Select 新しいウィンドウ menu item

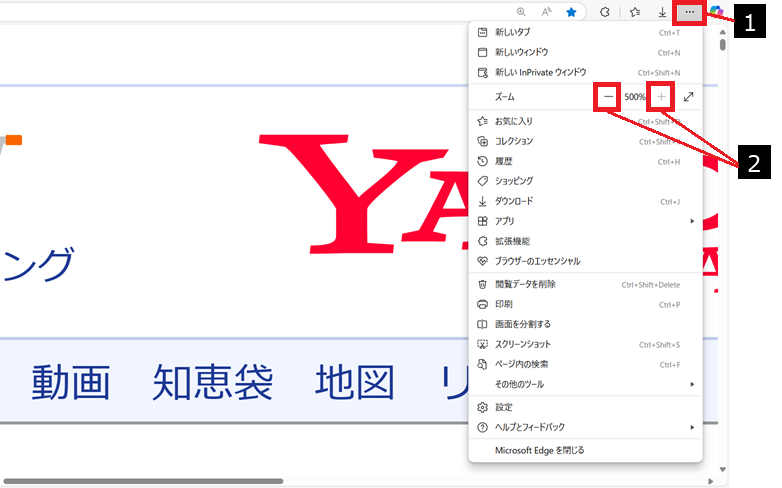coord(585,52)
